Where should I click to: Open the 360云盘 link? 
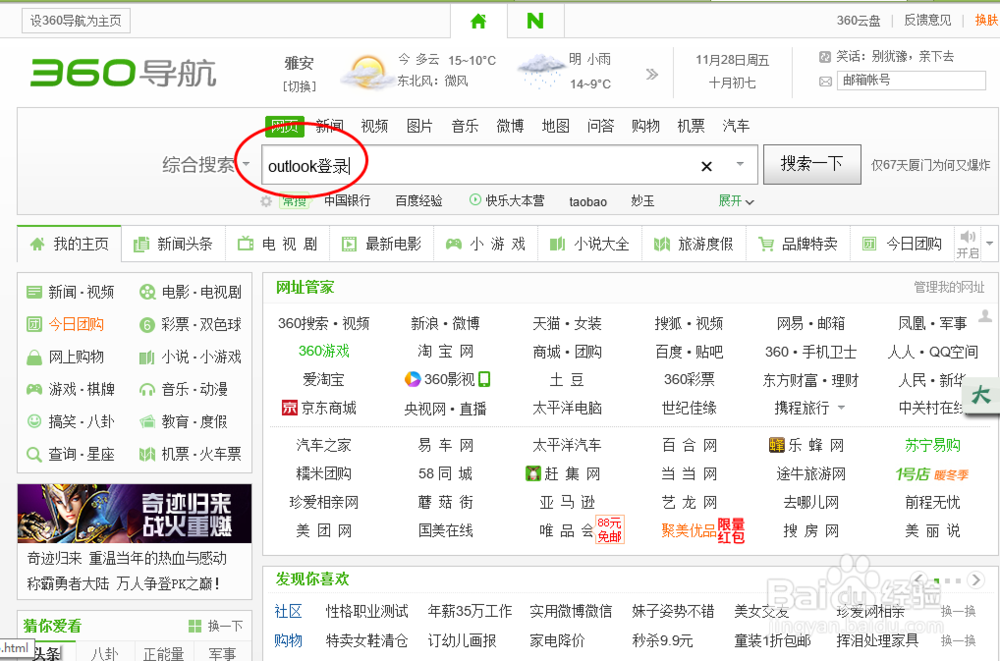click(x=858, y=20)
